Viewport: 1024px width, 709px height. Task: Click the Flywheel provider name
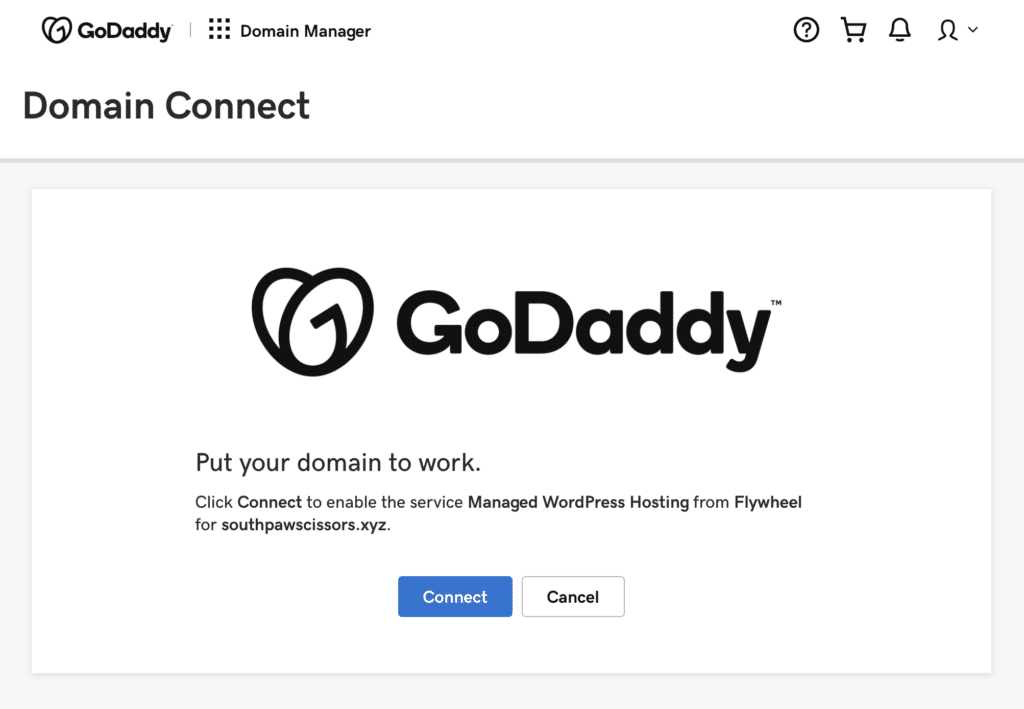point(768,502)
